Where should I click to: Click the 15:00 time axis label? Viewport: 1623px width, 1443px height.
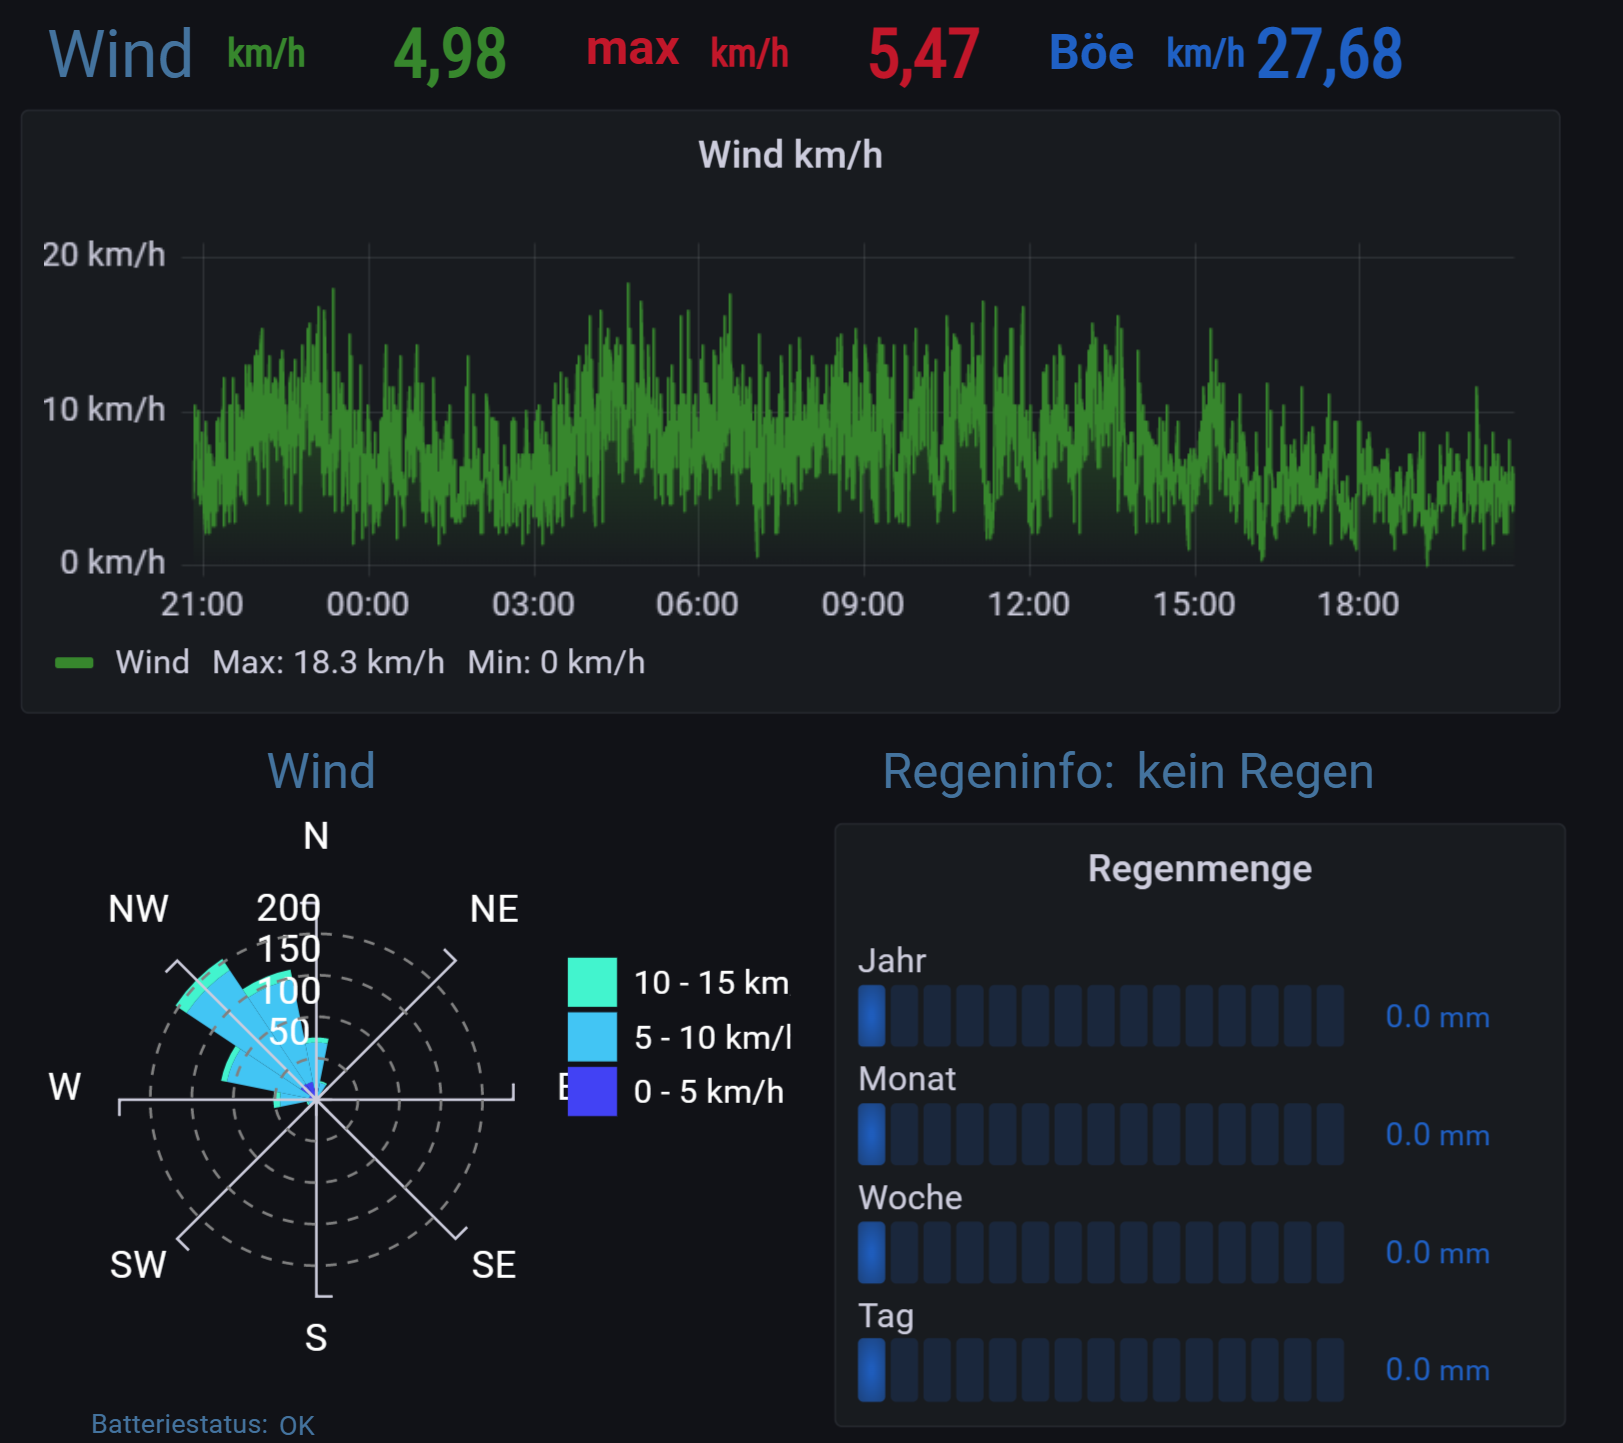coord(1194,604)
